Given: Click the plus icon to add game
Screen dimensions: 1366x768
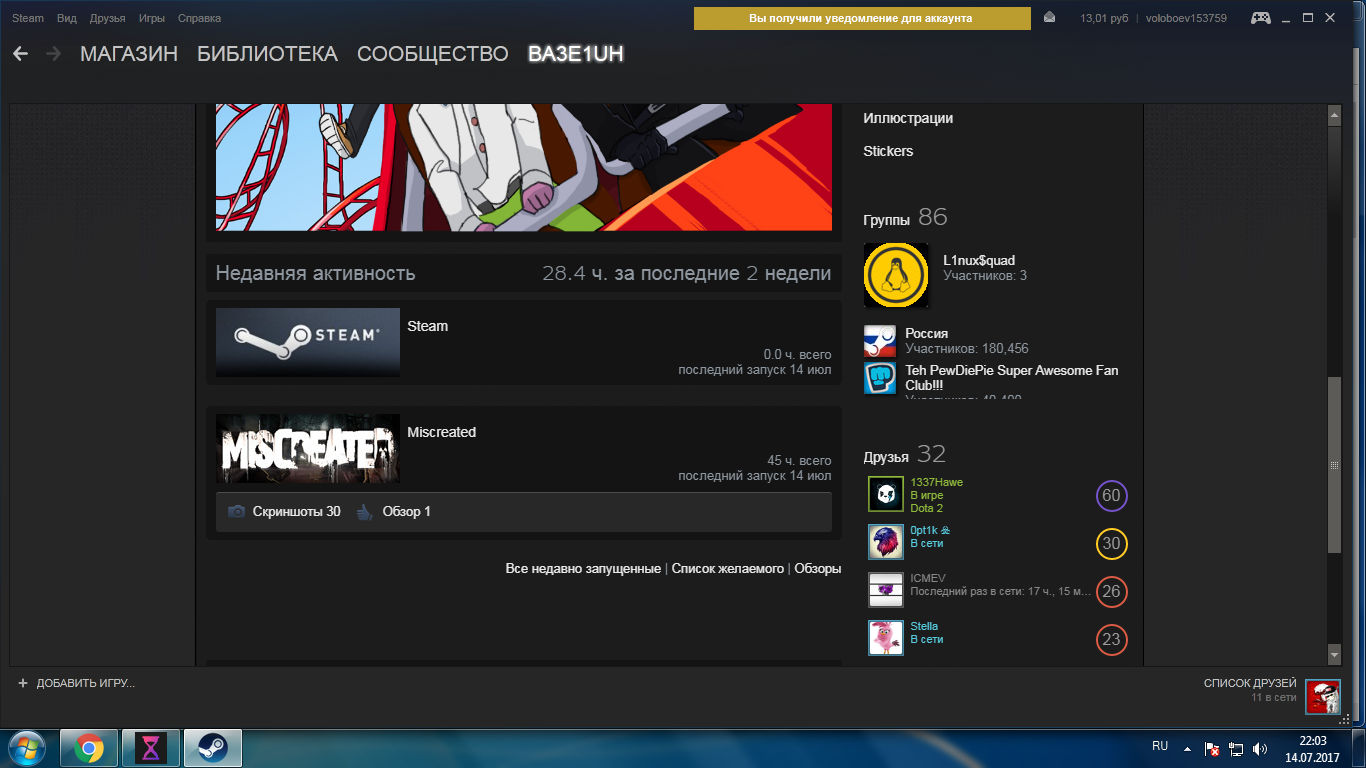Looking at the screenshot, I should [23, 683].
